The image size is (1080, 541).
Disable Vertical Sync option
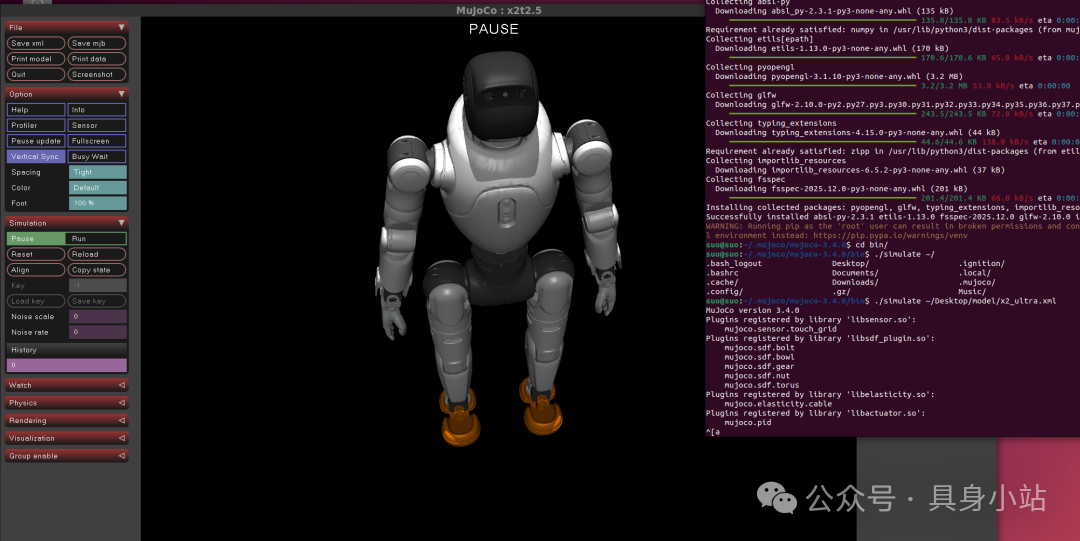point(36,156)
